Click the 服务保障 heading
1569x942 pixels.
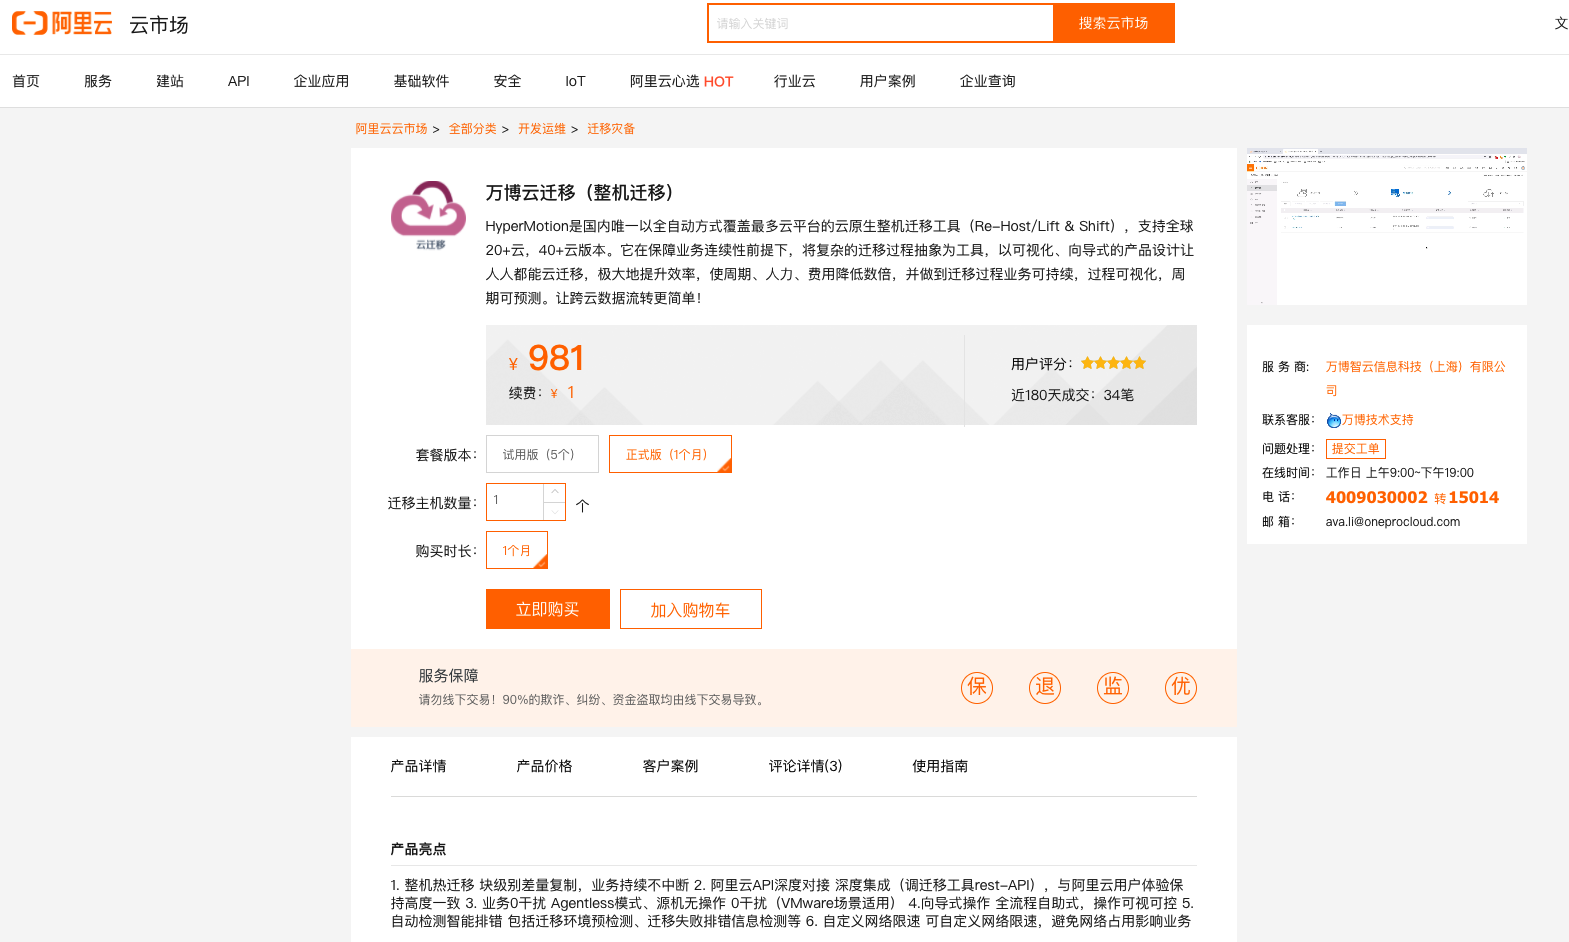449,676
